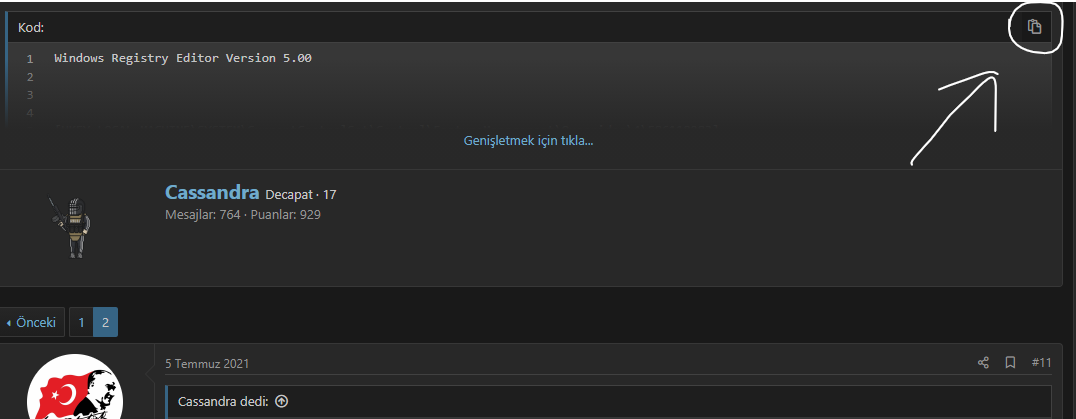Image resolution: width=1076 pixels, height=419 pixels.
Task: Click the 'Önceki' previous page button
Action: point(32,323)
